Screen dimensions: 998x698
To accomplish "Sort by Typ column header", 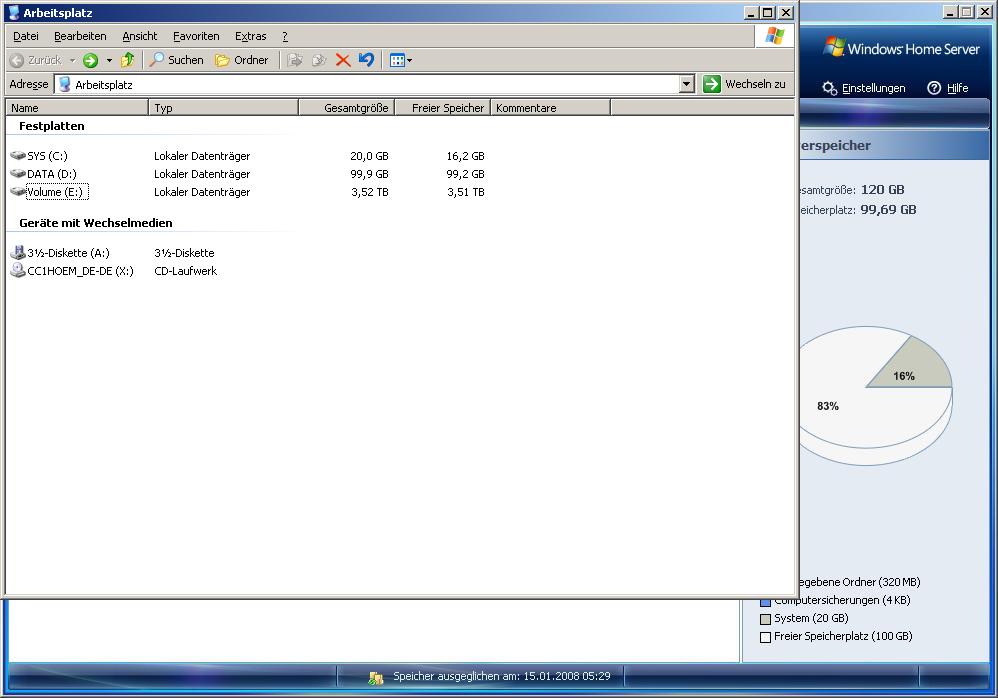I will click(x=223, y=108).
